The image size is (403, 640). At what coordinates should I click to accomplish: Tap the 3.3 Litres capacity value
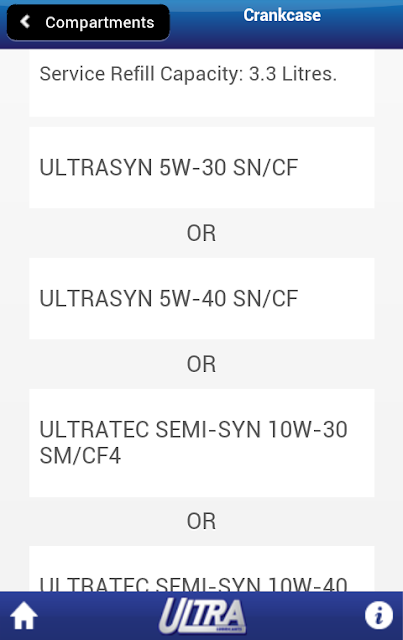click(293, 74)
